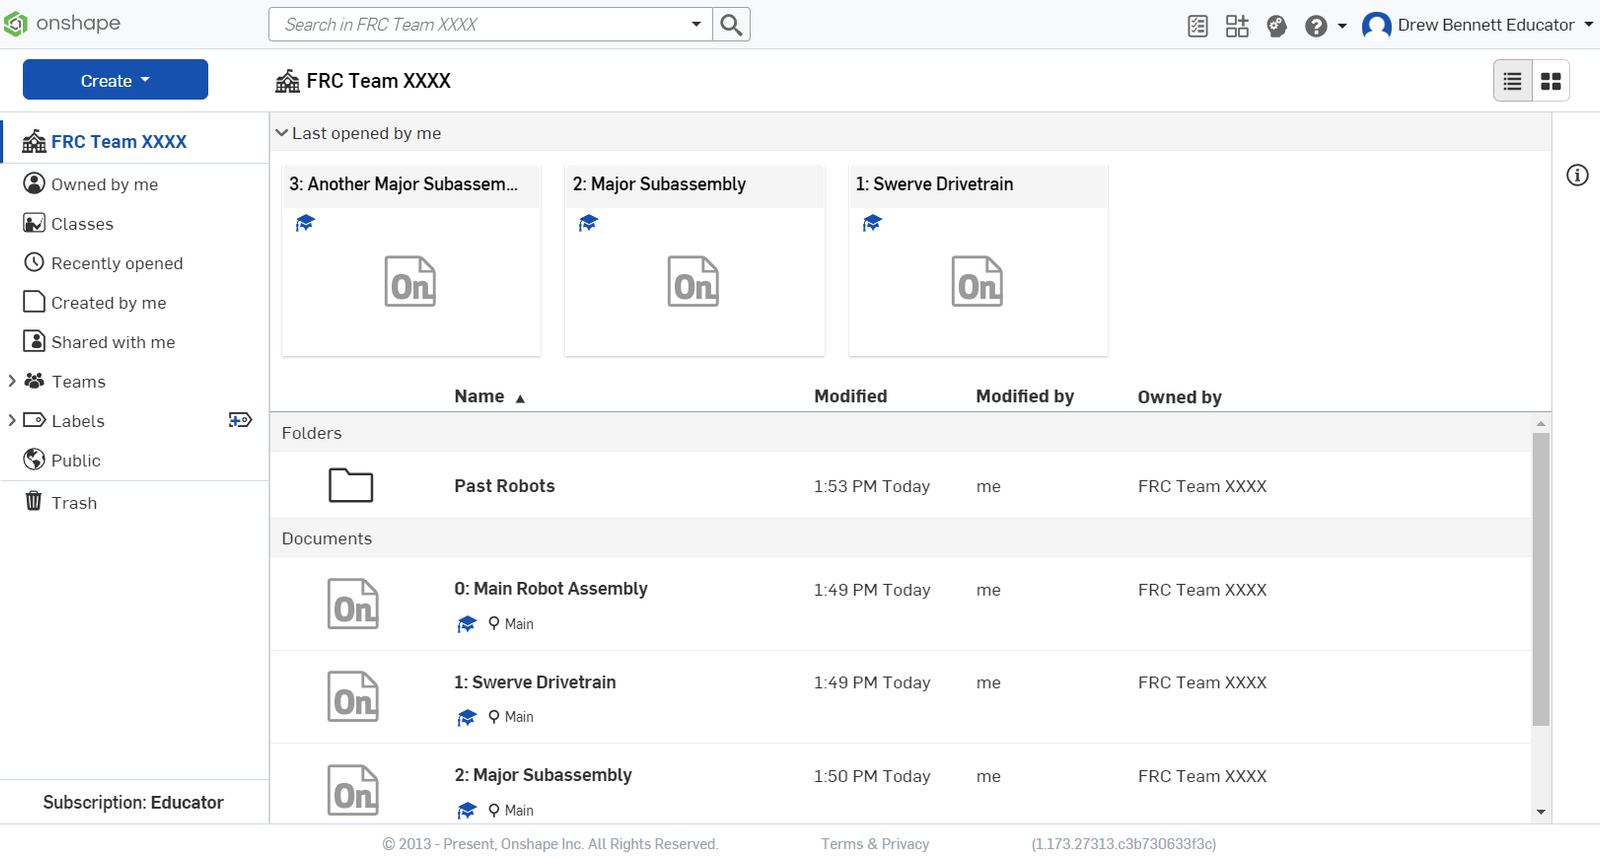The image size is (1600, 857).
Task: Open the Past Robots folder
Action: click(504, 486)
